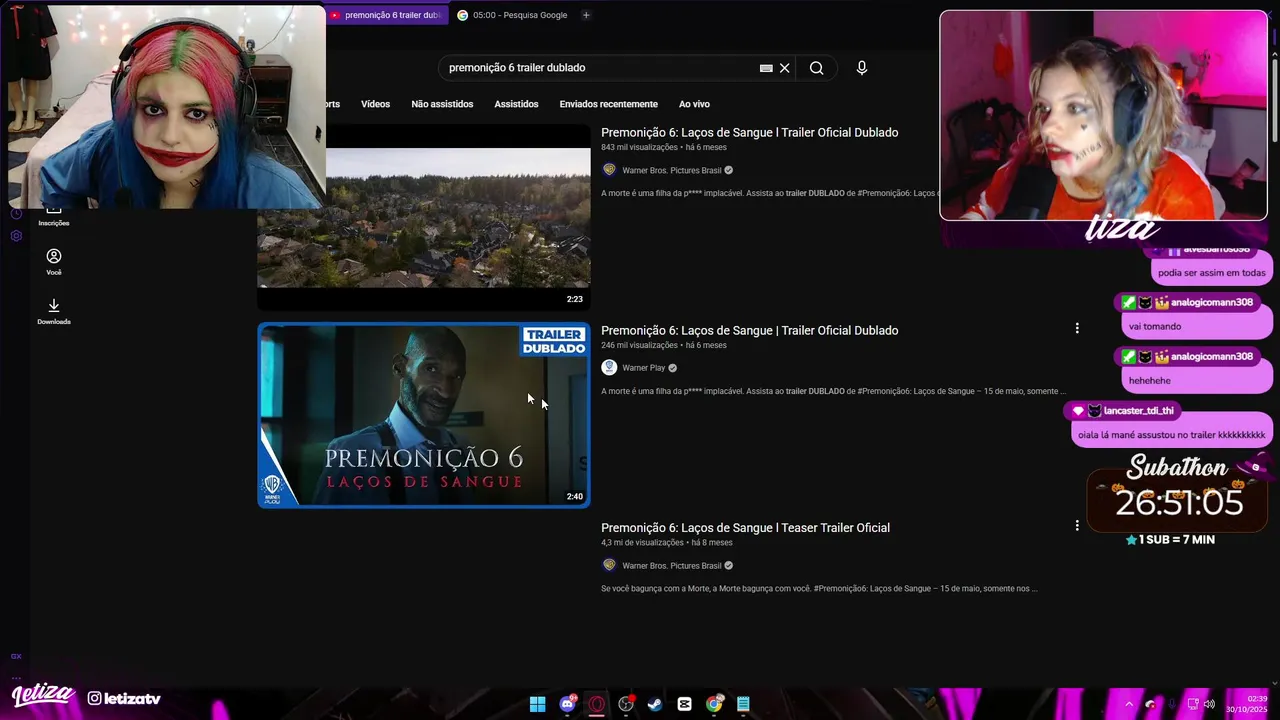Click chat message podia ser assim em todas

click(1212, 272)
